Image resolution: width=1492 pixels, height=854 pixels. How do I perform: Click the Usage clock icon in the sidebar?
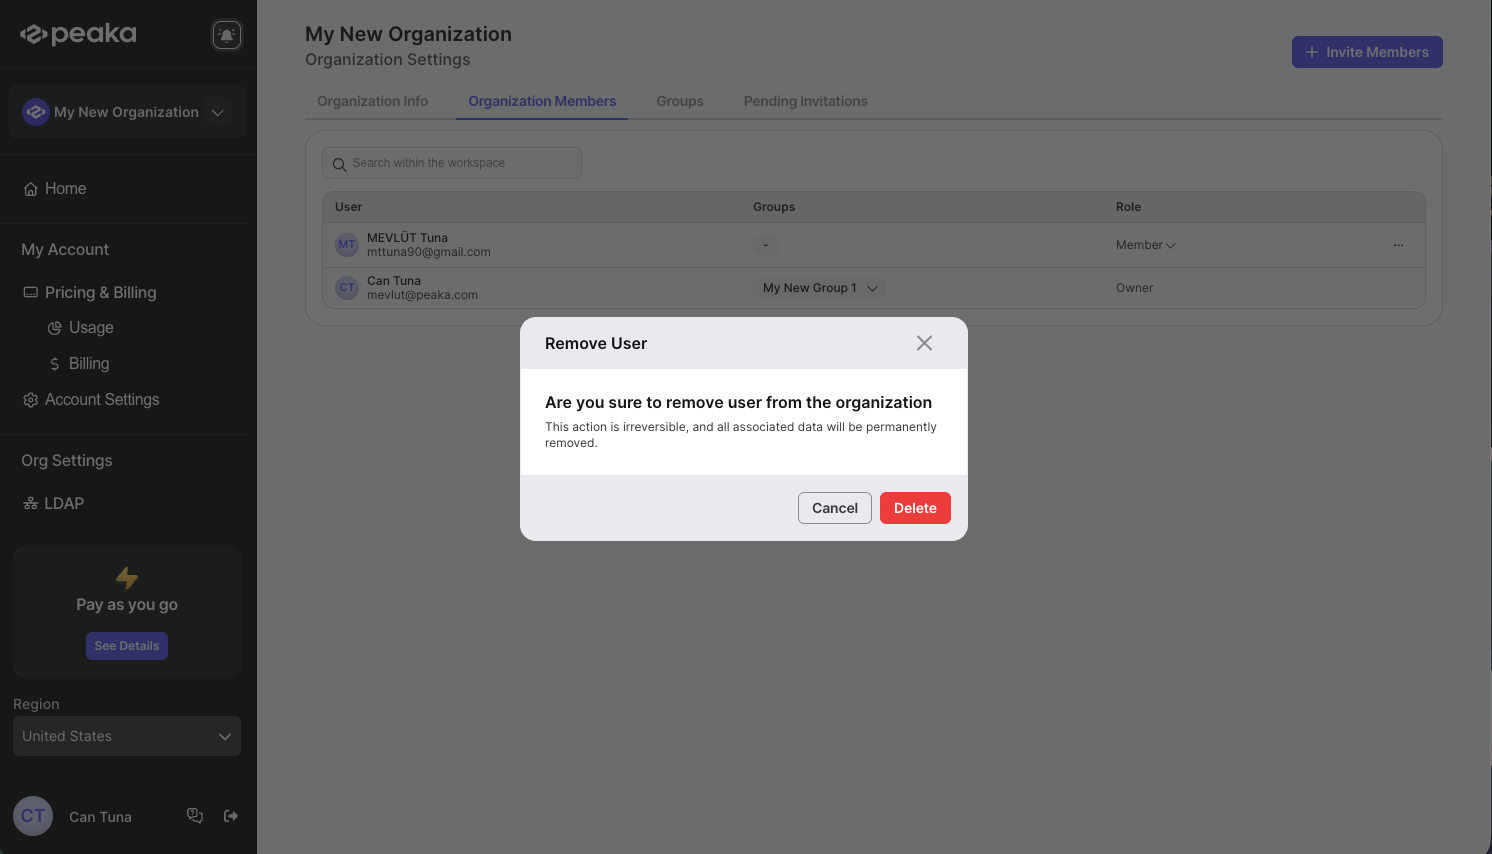[x=55, y=327]
